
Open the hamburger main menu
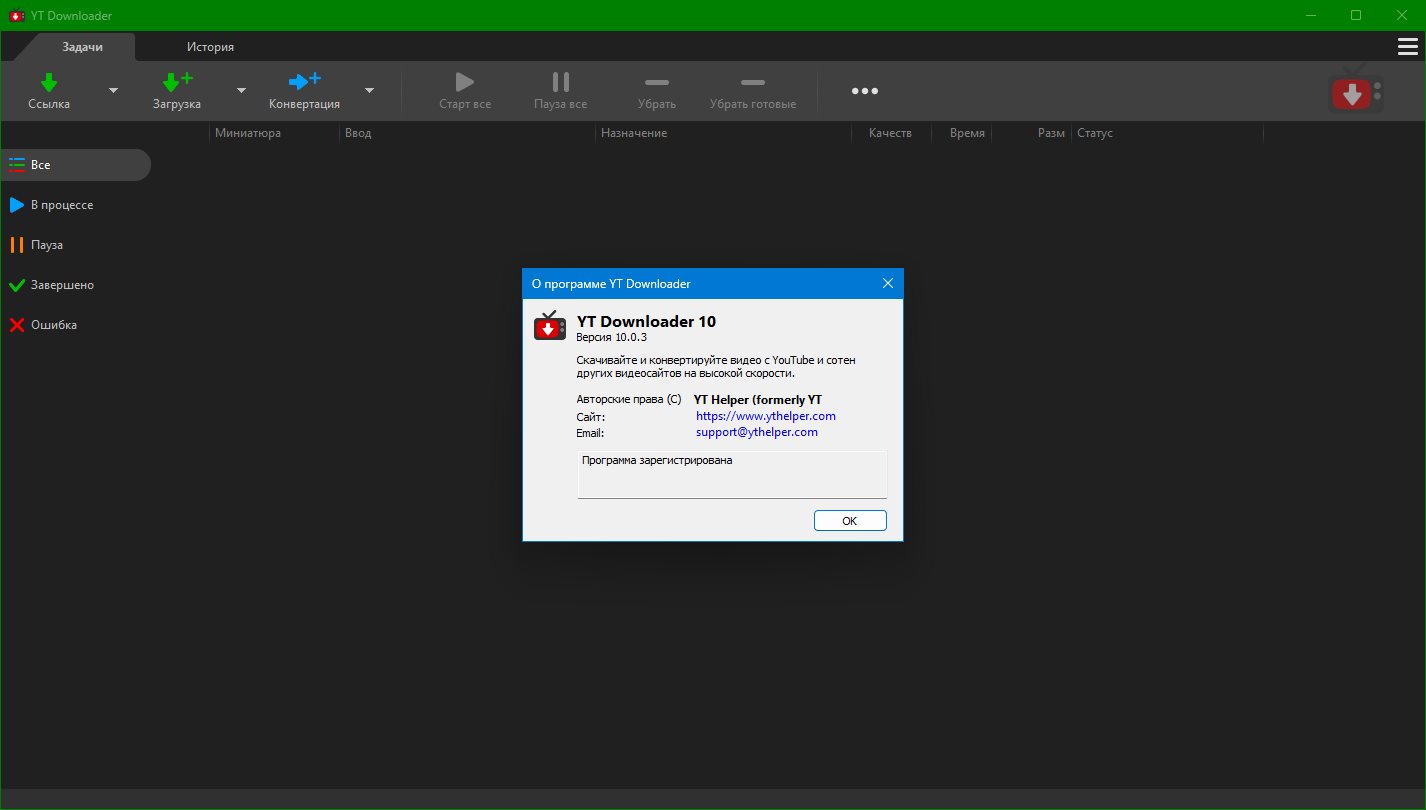1407,47
